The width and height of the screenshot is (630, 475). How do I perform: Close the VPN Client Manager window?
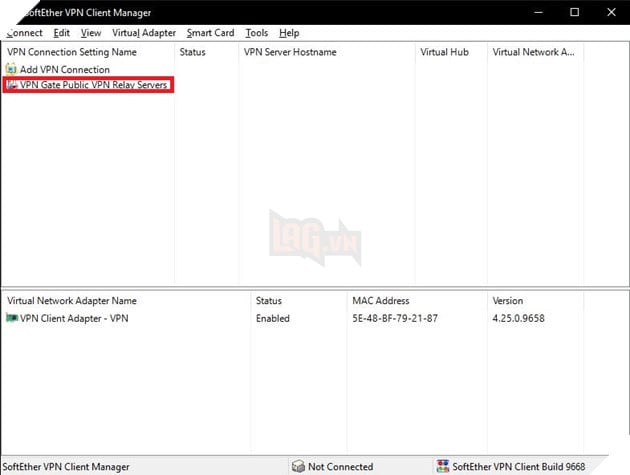pyautogui.click(x=611, y=12)
